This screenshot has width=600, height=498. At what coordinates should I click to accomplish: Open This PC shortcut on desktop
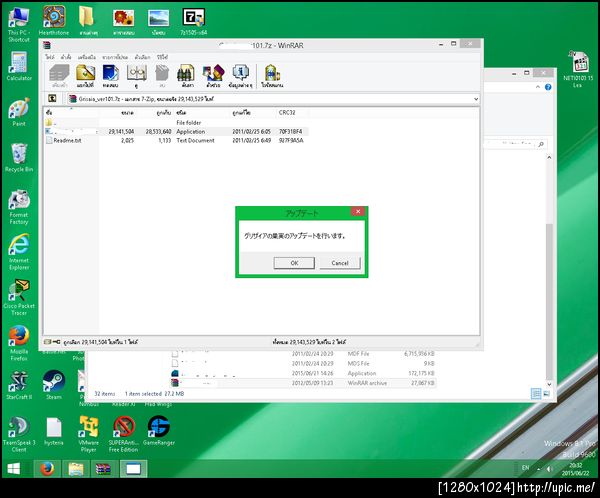pos(19,24)
